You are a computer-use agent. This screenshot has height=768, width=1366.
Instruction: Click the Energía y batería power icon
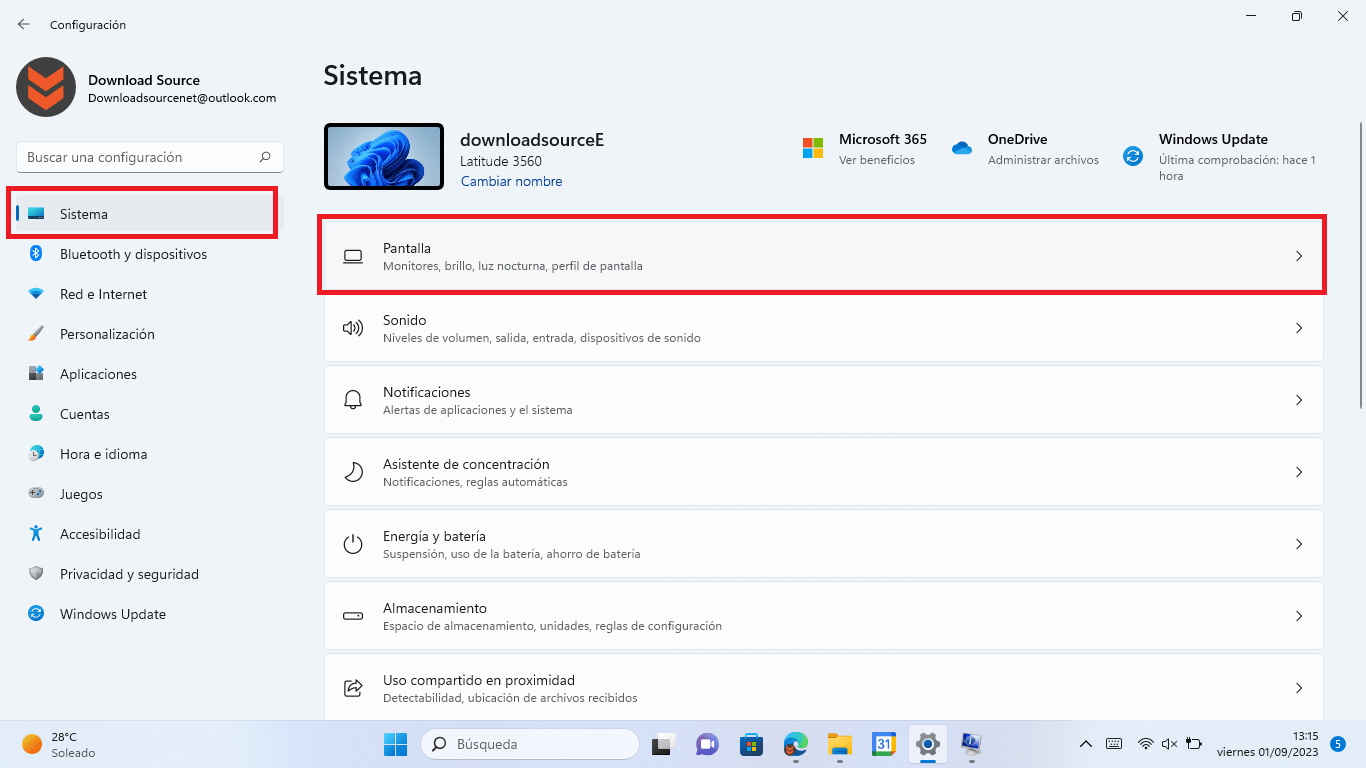click(353, 544)
